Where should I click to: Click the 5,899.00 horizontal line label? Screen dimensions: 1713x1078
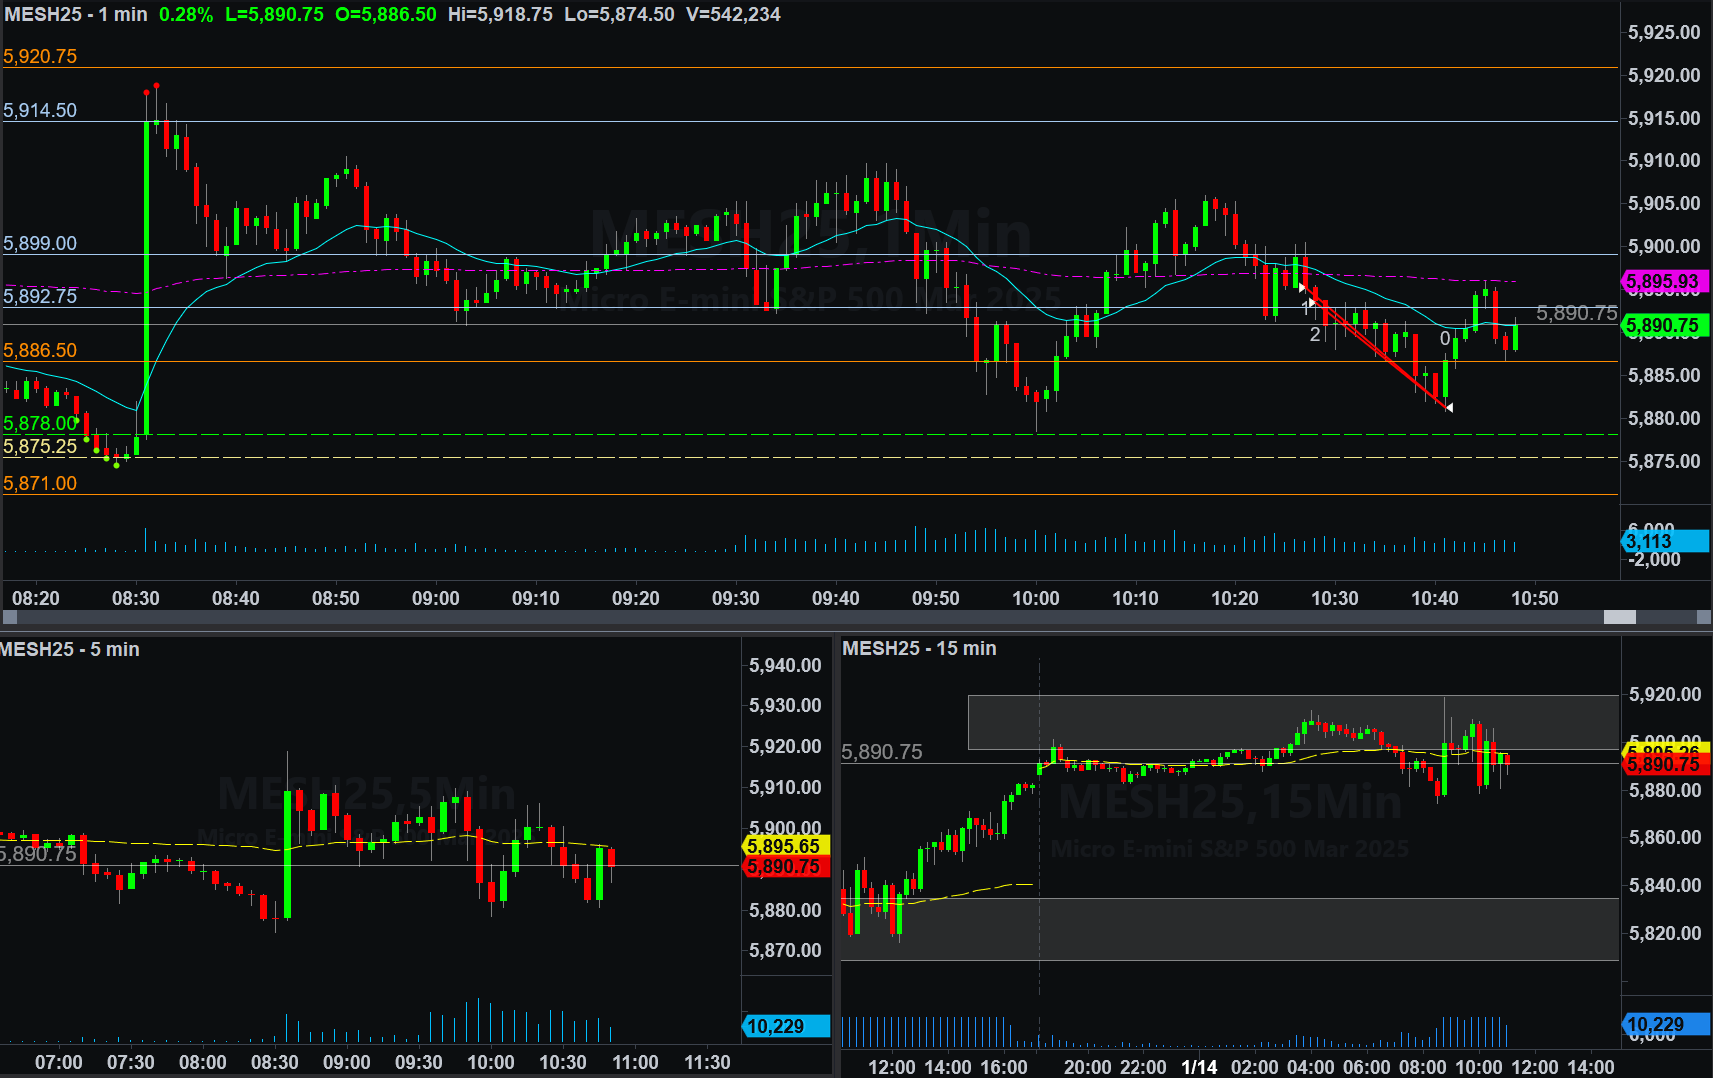[40, 243]
